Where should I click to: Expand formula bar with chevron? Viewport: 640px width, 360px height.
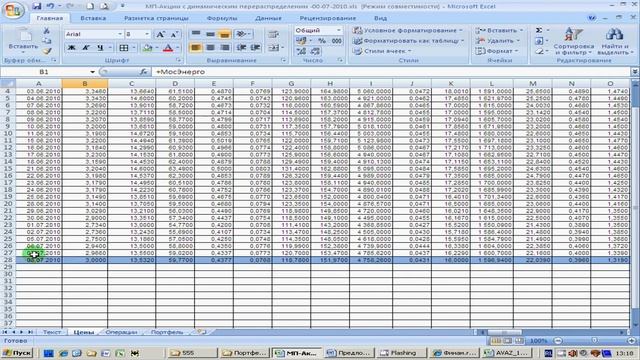(x=635, y=72)
